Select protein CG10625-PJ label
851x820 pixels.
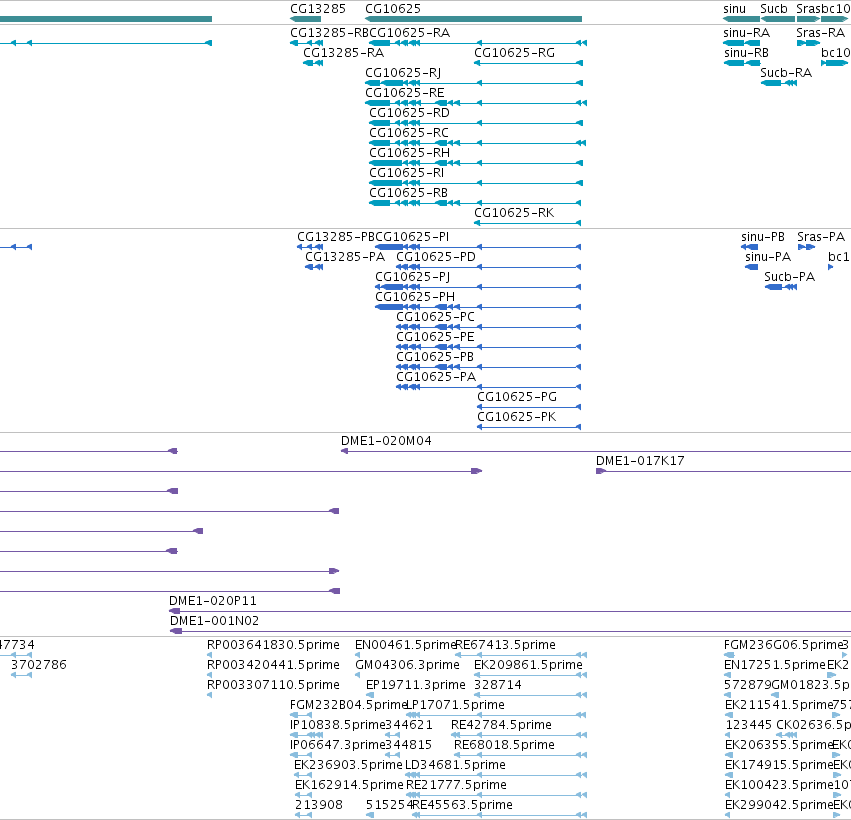pyautogui.click(x=412, y=277)
